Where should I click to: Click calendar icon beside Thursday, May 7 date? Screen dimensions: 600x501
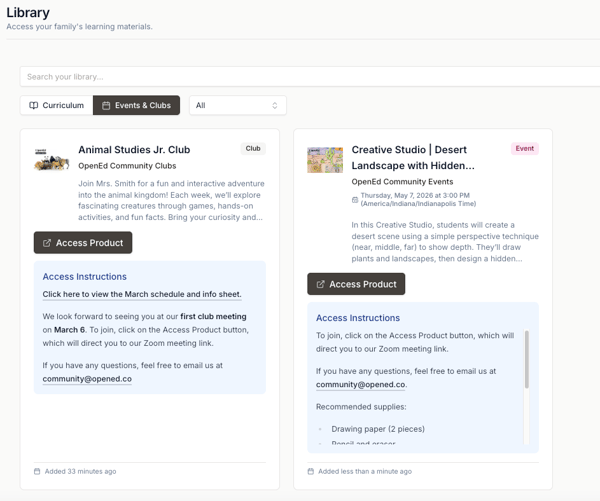pos(355,200)
